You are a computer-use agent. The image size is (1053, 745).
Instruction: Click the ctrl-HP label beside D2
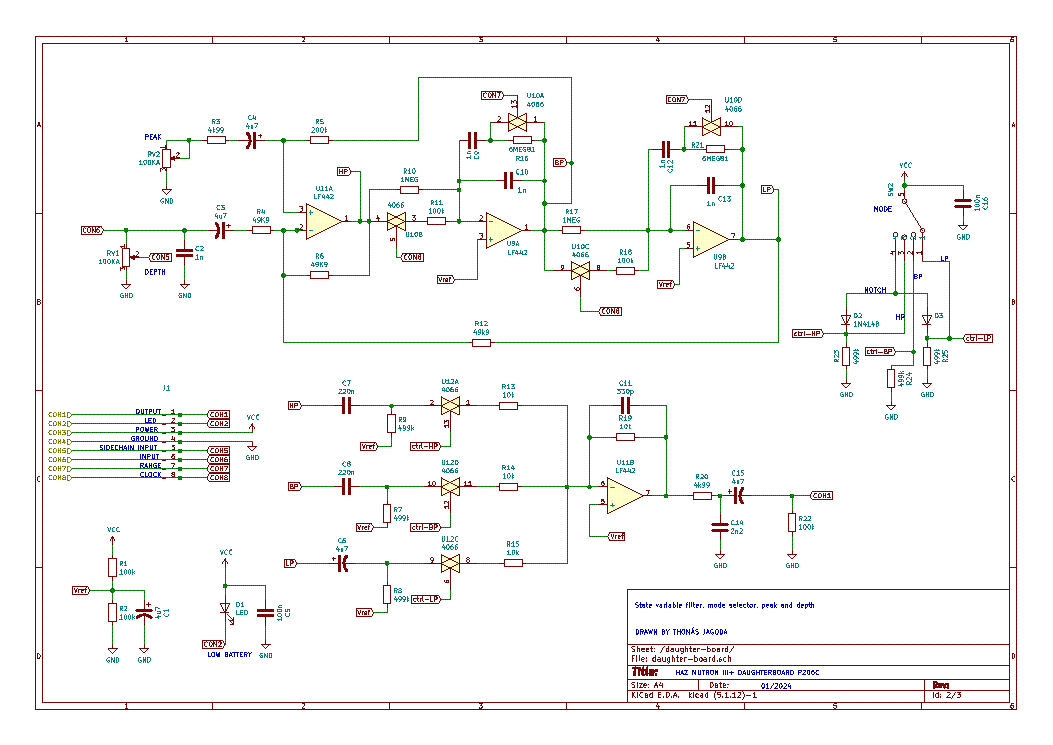coord(807,334)
